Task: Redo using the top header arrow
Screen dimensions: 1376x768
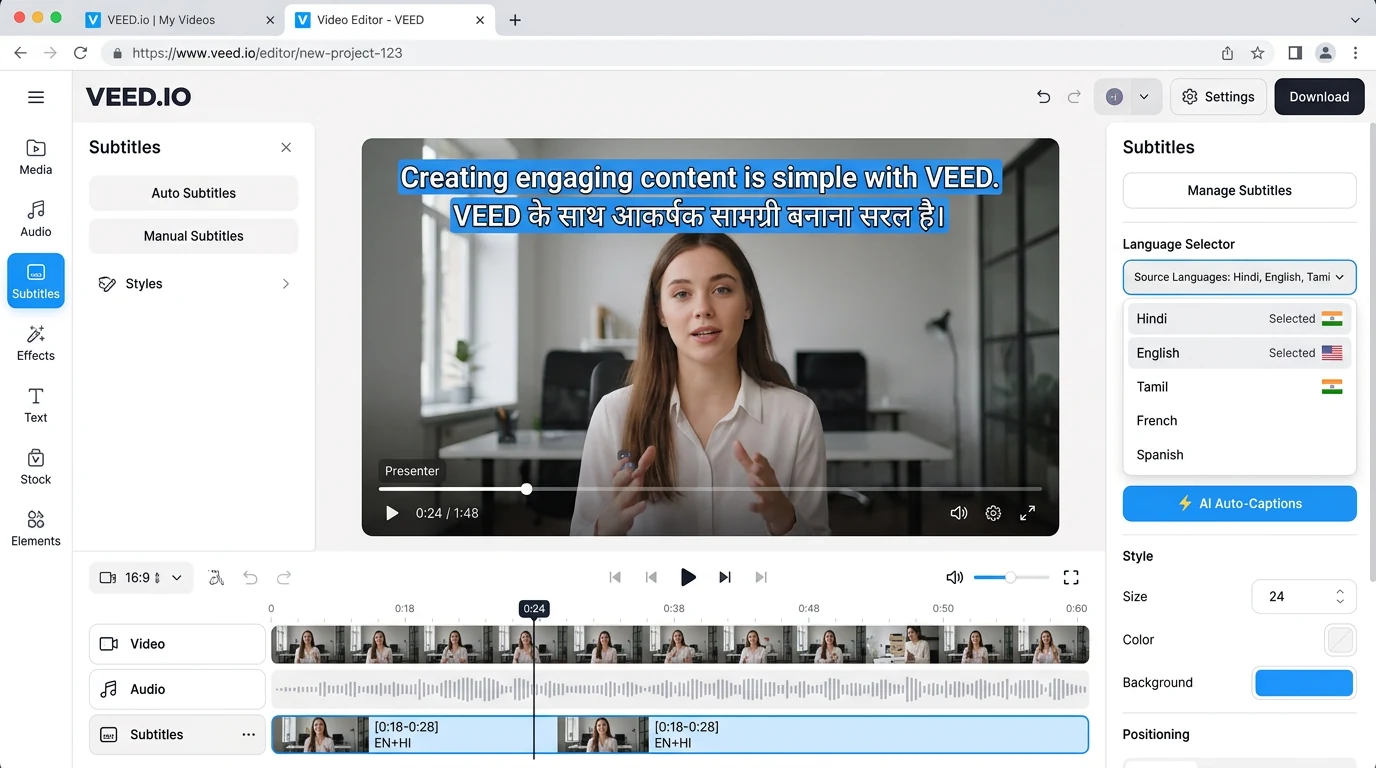Action: [1075, 97]
